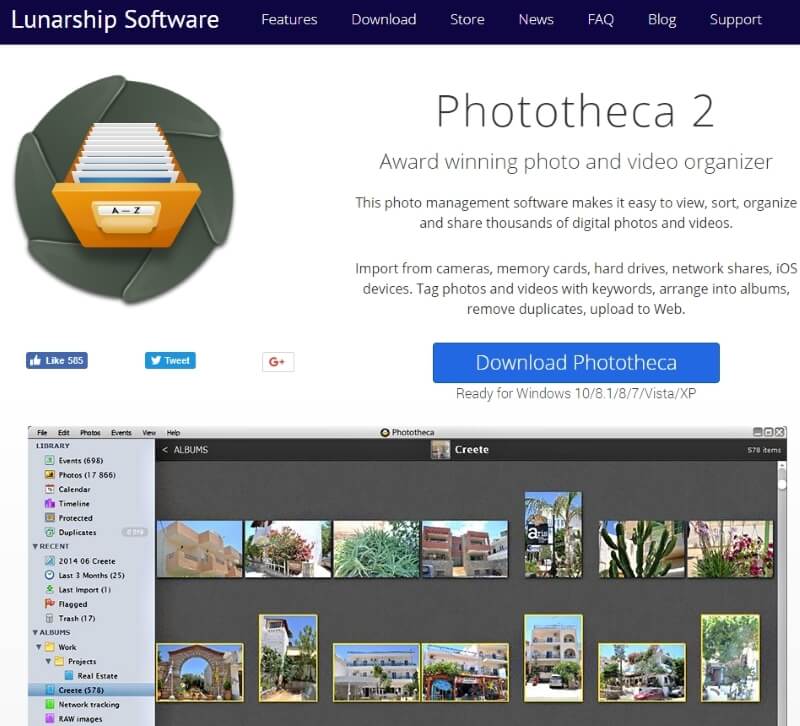Click the Work folder icon
This screenshot has height=726, width=800.
point(49,647)
